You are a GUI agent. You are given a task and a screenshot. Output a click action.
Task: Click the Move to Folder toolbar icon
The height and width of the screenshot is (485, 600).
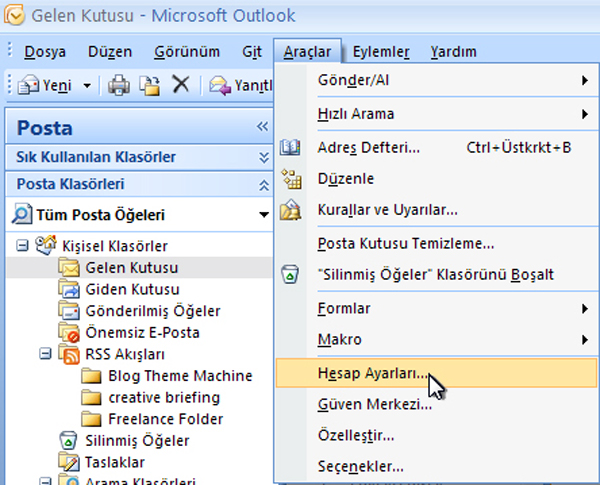150,85
